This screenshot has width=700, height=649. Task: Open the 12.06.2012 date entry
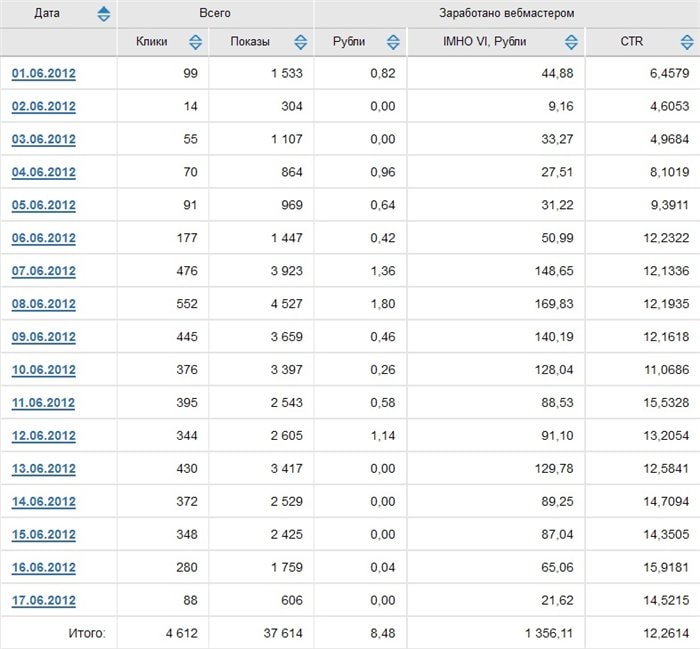pyautogui.click(x=44, y=436)
